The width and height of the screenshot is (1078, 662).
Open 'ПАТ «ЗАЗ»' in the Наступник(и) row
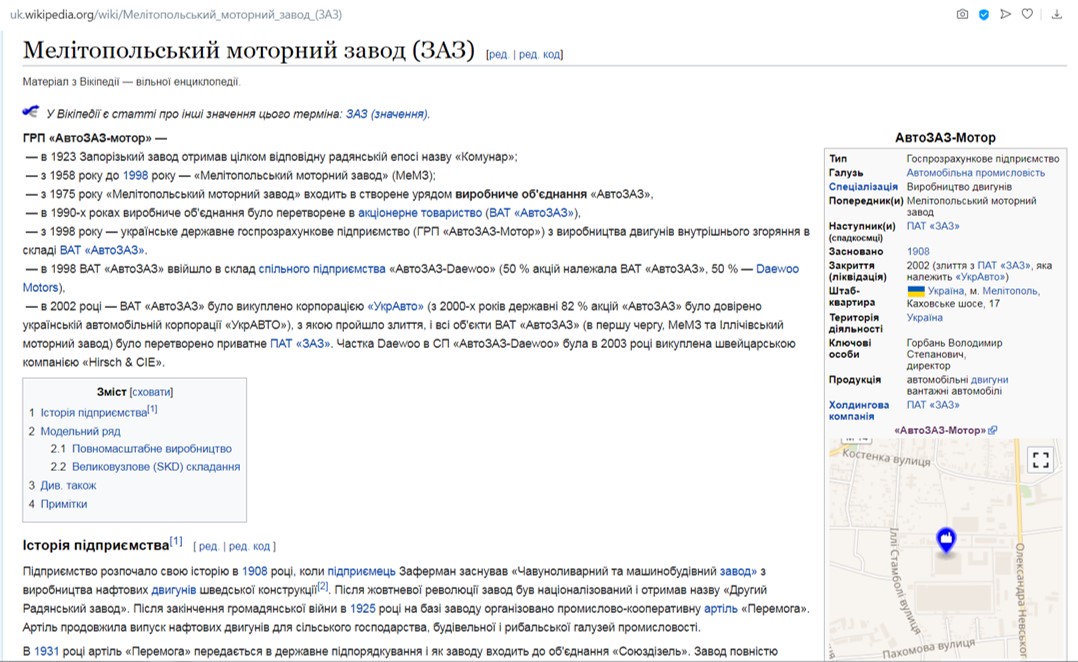tap(933, 226)
